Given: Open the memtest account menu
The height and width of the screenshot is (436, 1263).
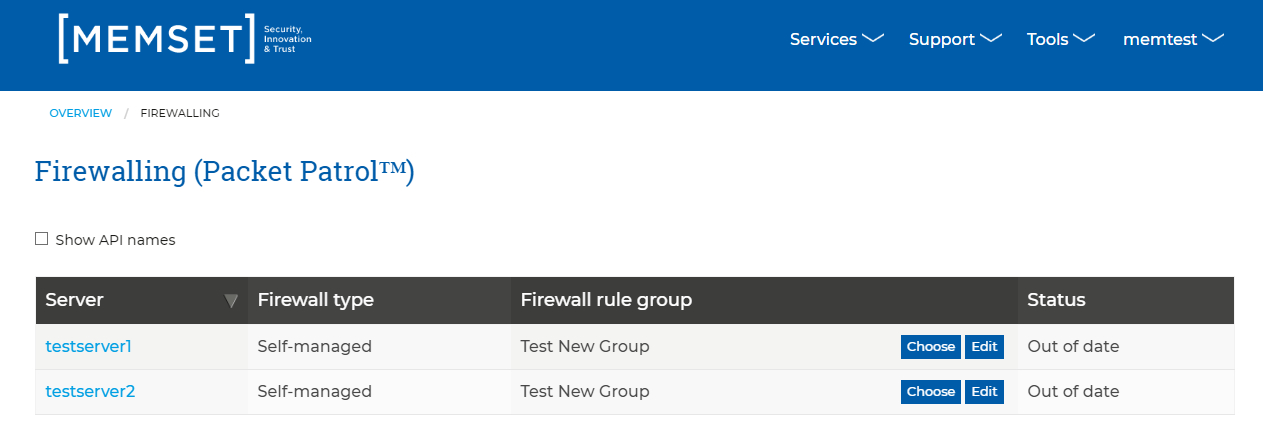Looking at the screenshot, I should [x=1174, y=39].
